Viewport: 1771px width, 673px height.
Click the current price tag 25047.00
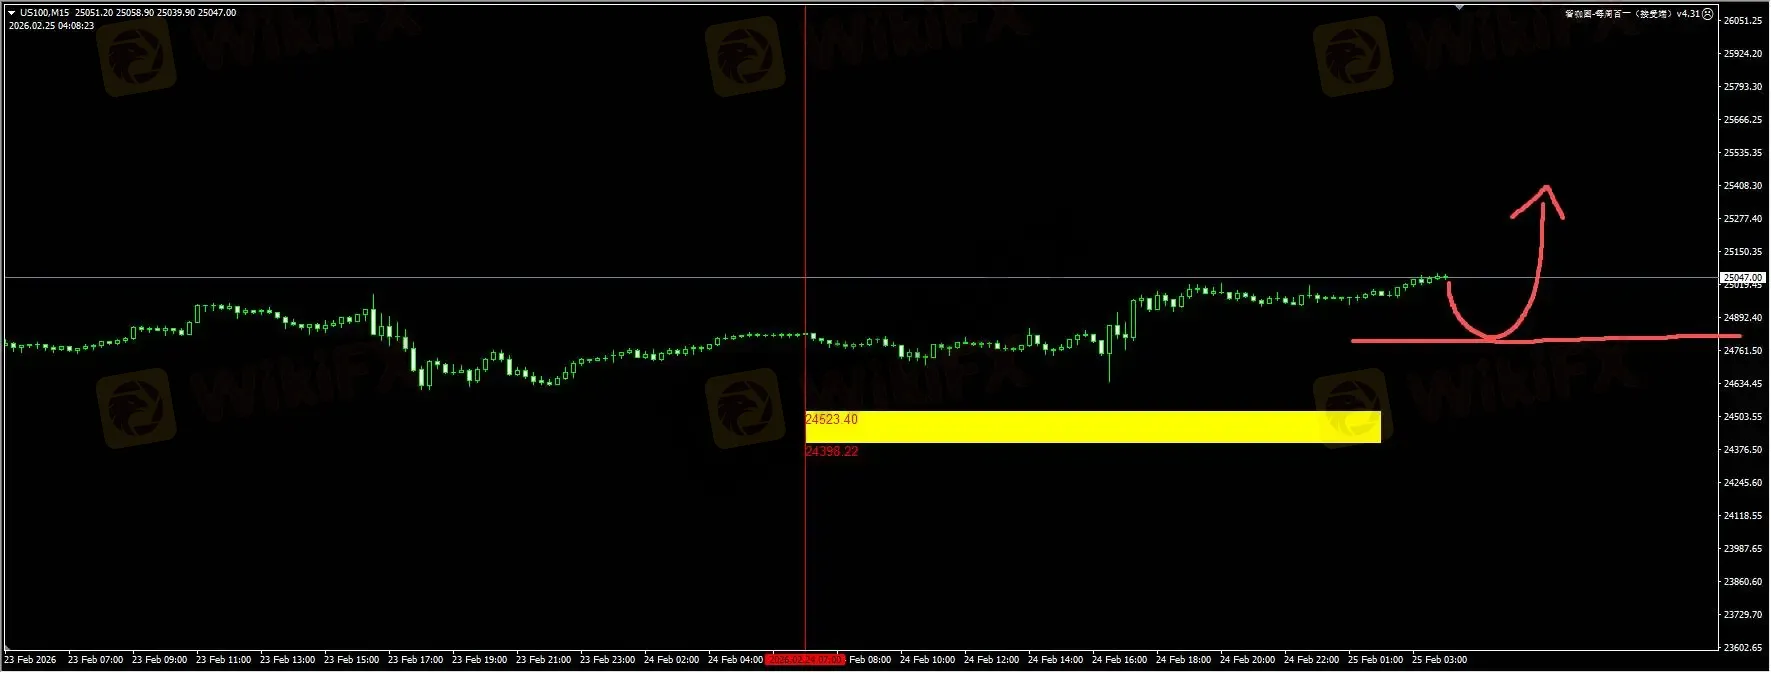[1742, 278]
